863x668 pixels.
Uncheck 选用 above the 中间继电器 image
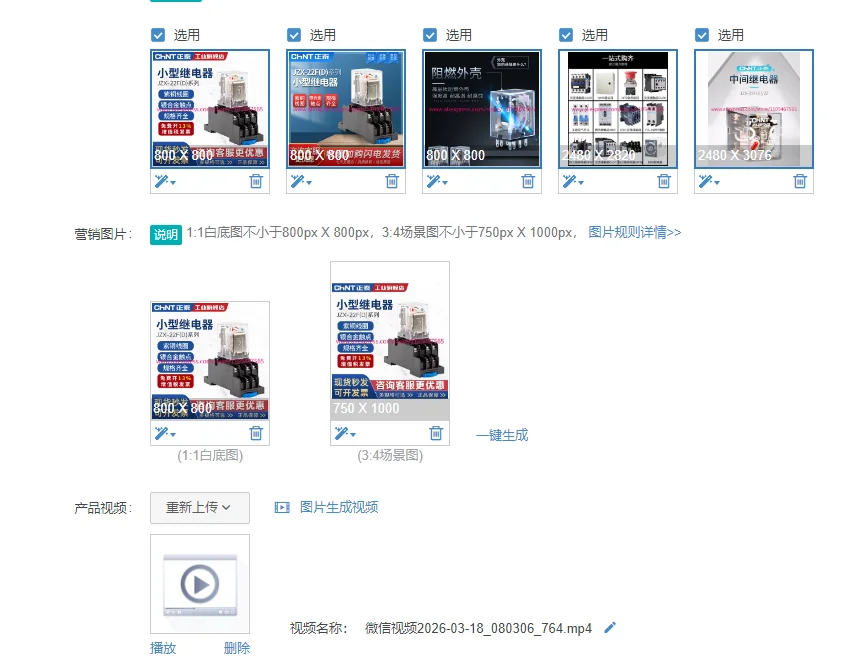(702, 35)
